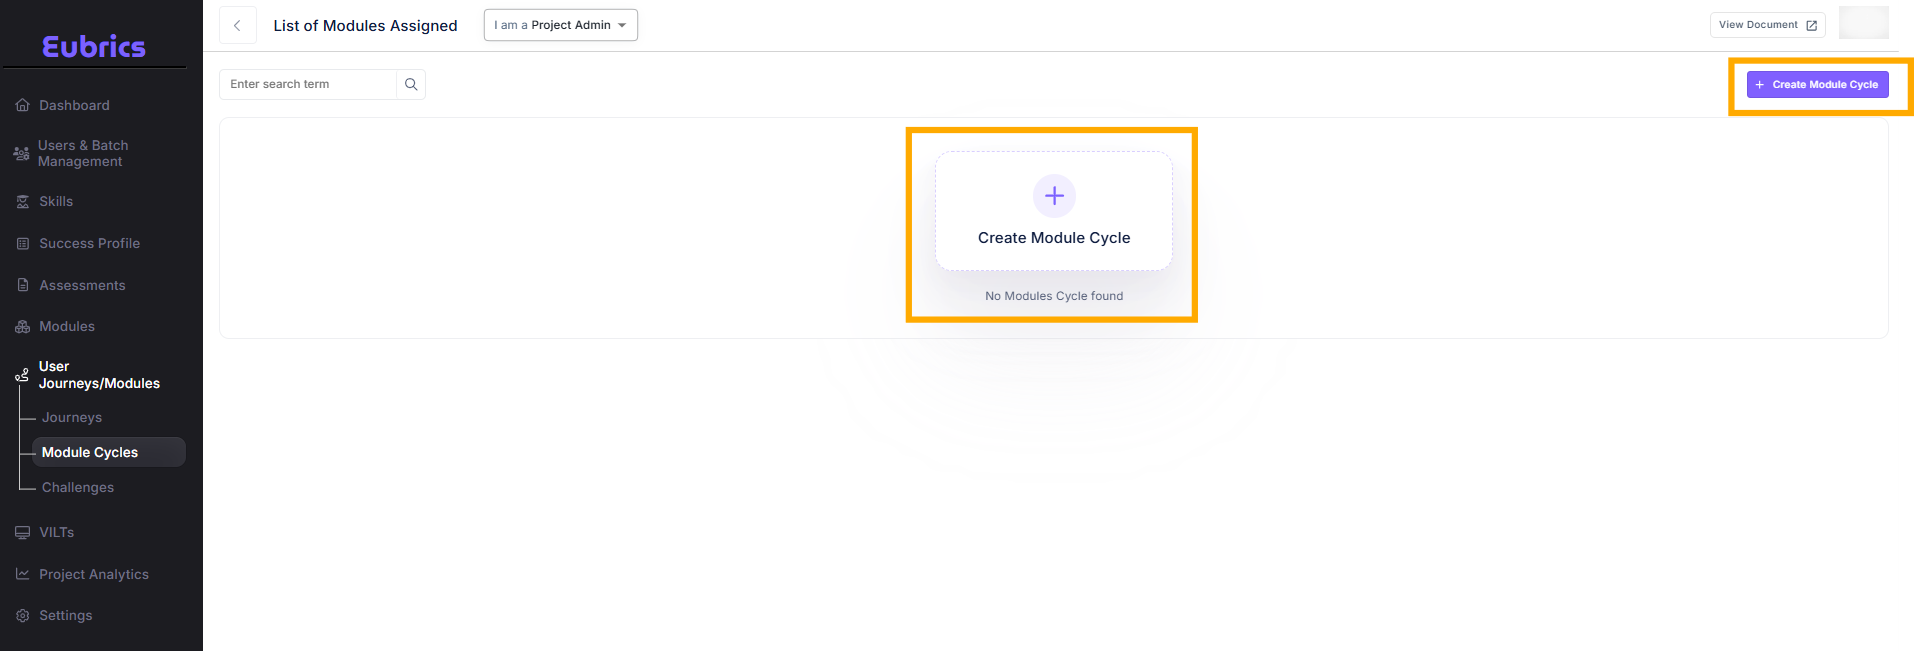
Task: Open Challenges under User Journeys/Modules
Action: 77,487
